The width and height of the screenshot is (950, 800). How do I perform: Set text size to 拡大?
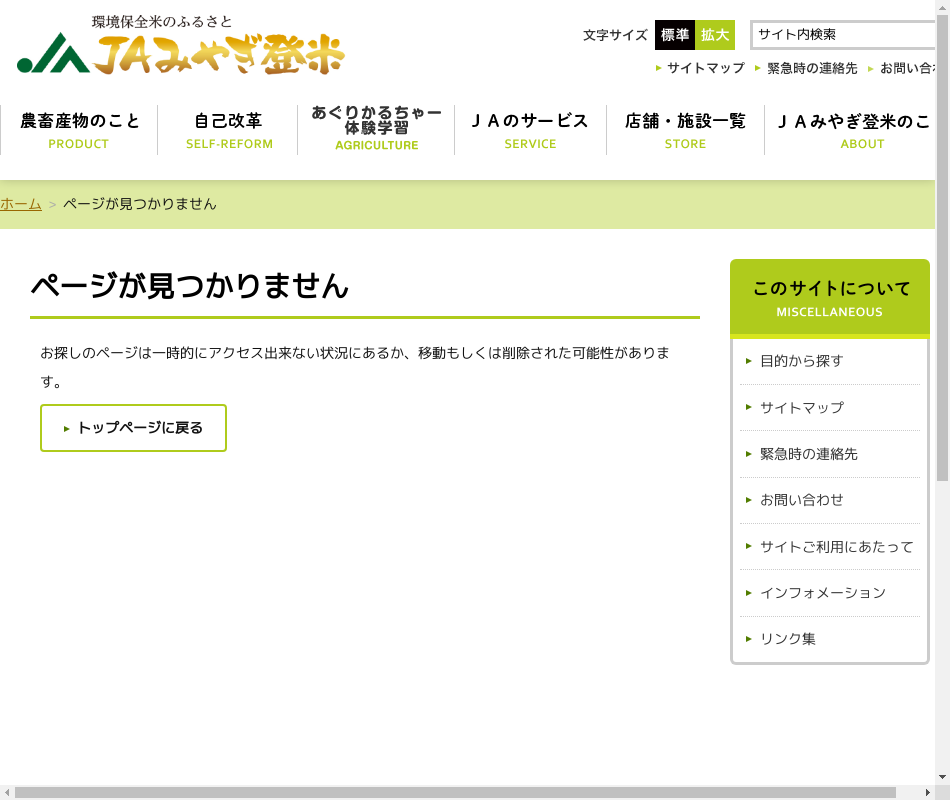click(x=715, y=35)
